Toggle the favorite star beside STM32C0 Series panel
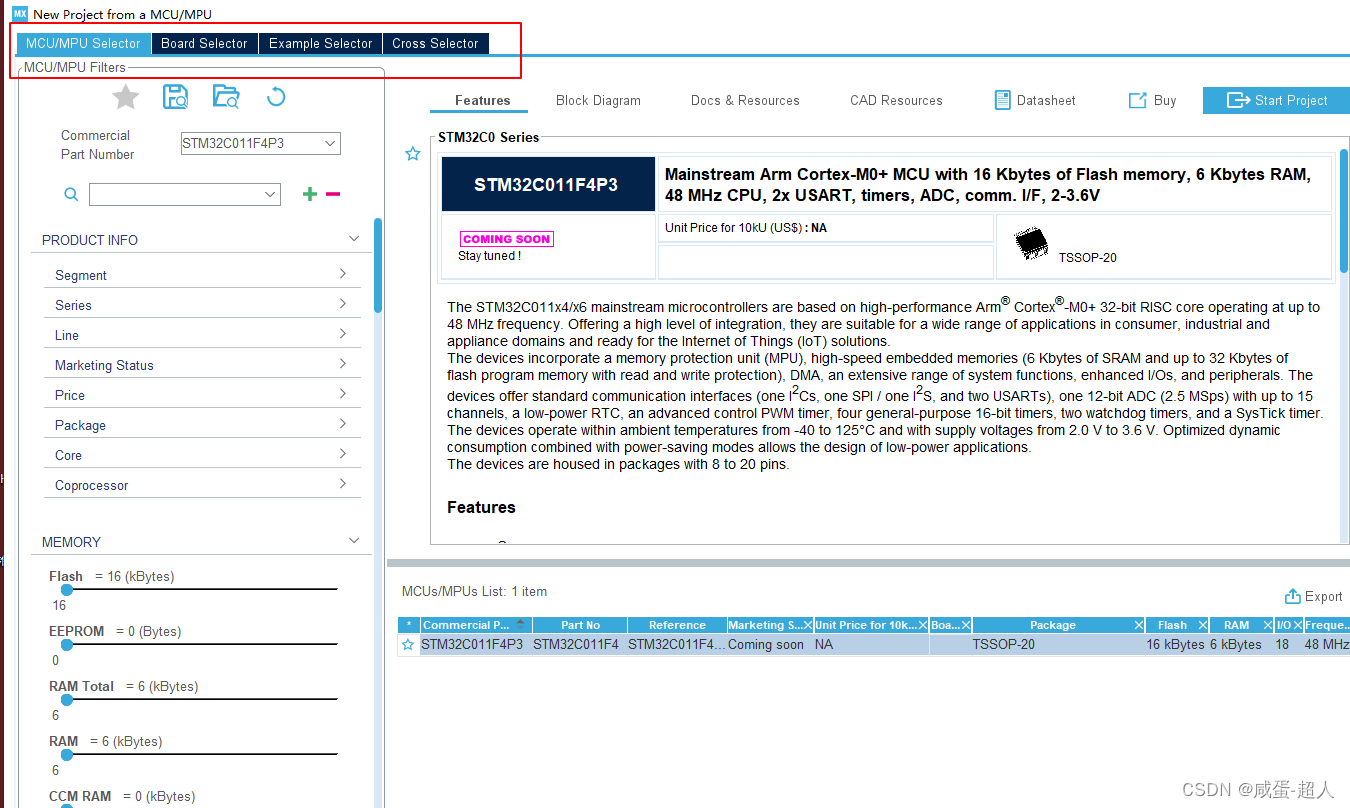The width and height of the screenshot is (1350, 808). coord(412,154)
